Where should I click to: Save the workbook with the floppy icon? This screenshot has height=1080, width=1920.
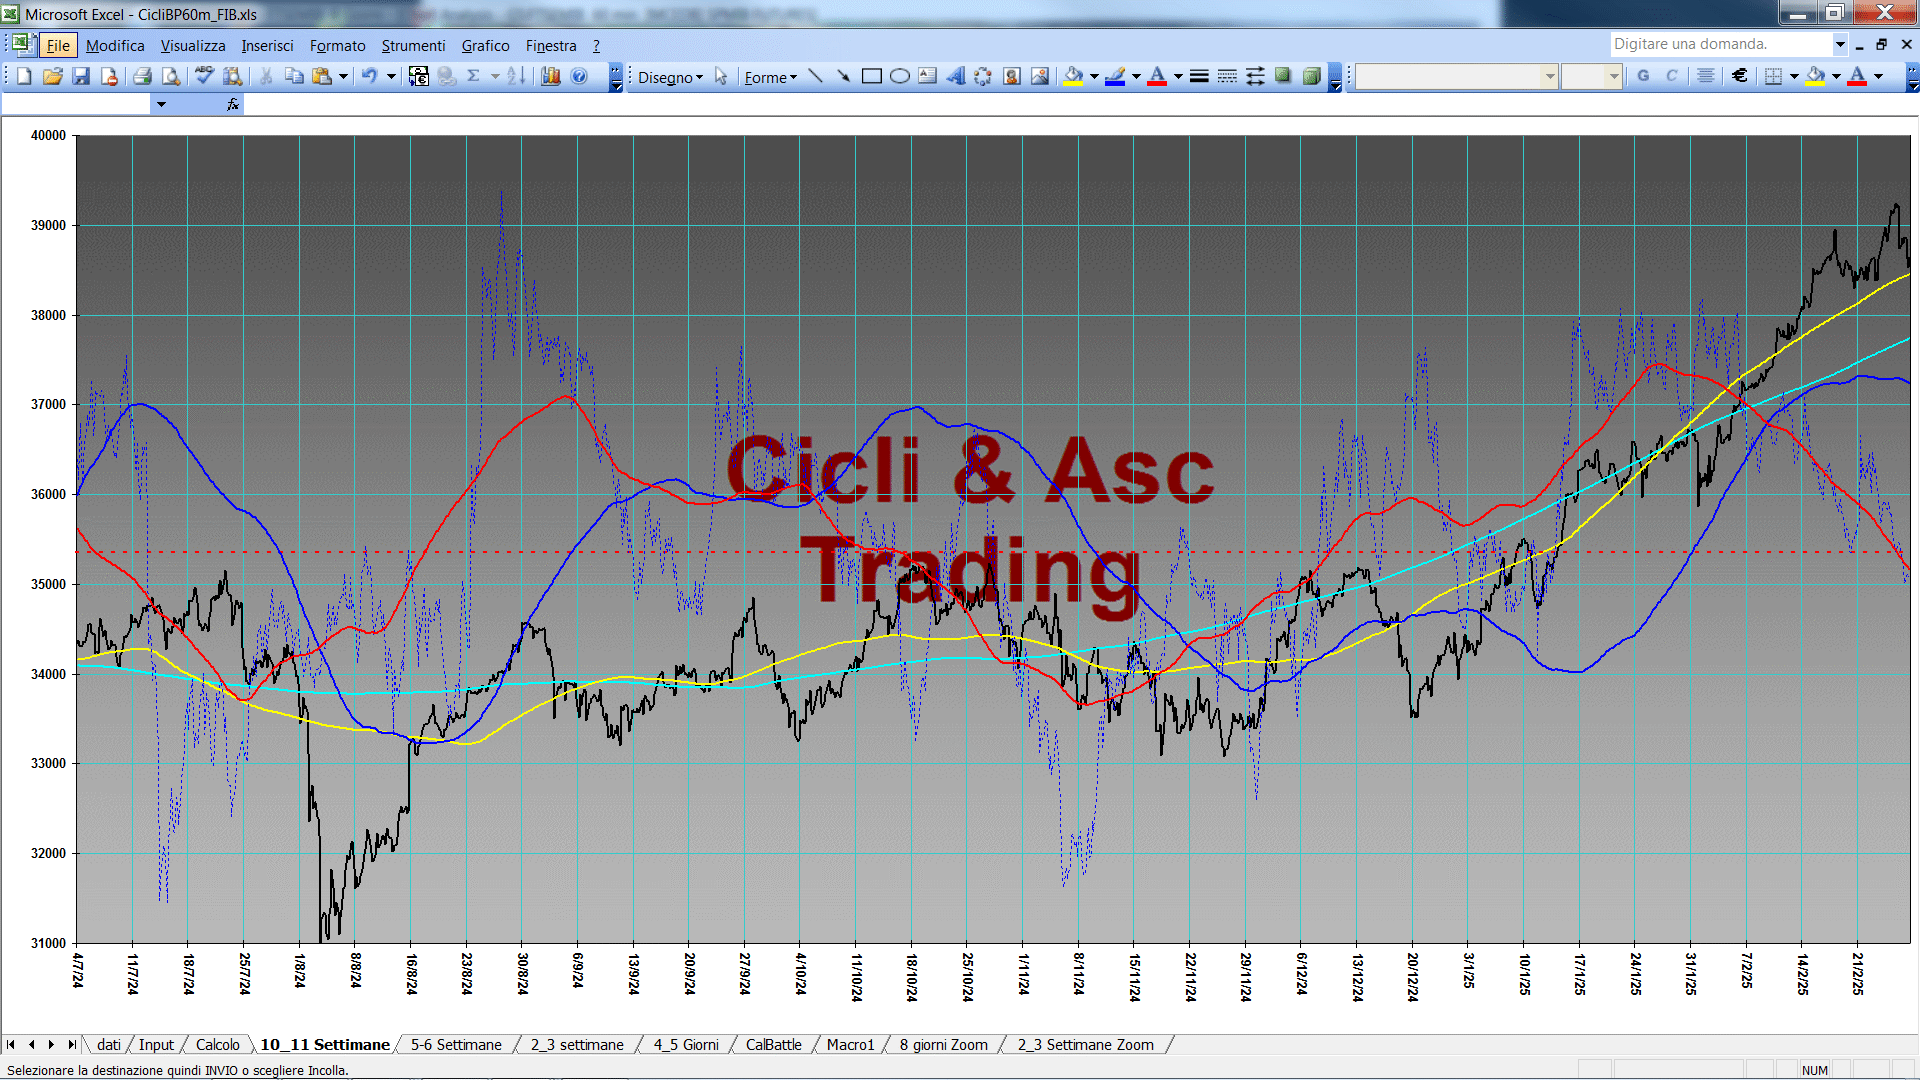[x=81, y=76]
